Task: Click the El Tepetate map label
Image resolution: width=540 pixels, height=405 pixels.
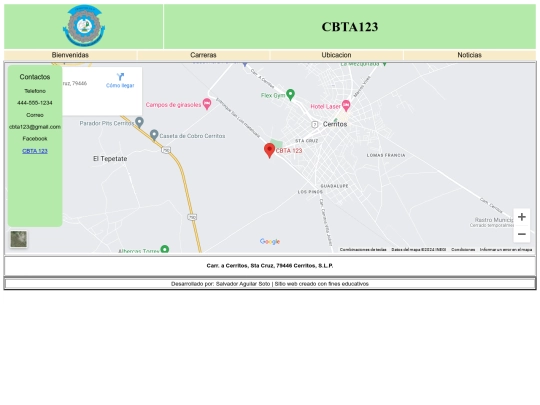Action: [x=110, y=159]
